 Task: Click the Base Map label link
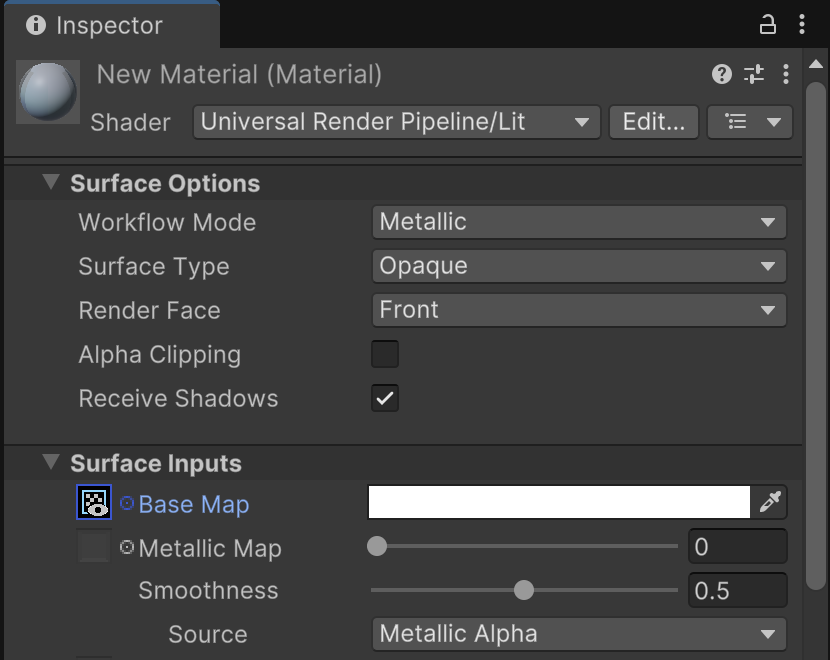point(193,504)
